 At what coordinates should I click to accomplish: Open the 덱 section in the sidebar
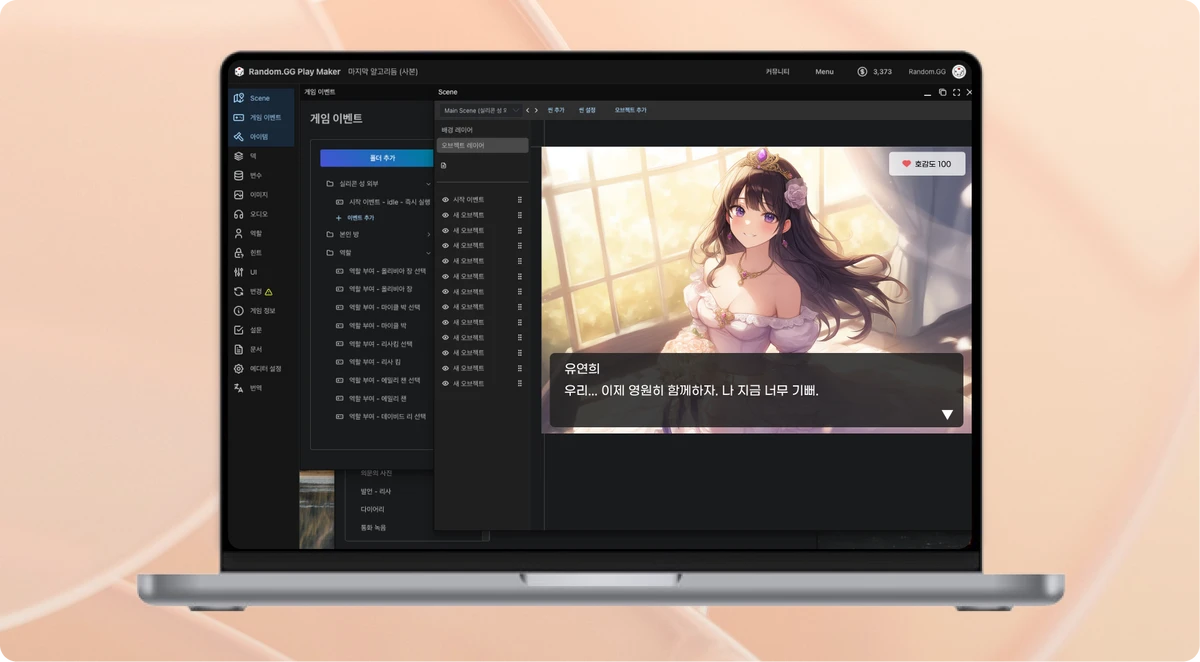coord(245,156)
